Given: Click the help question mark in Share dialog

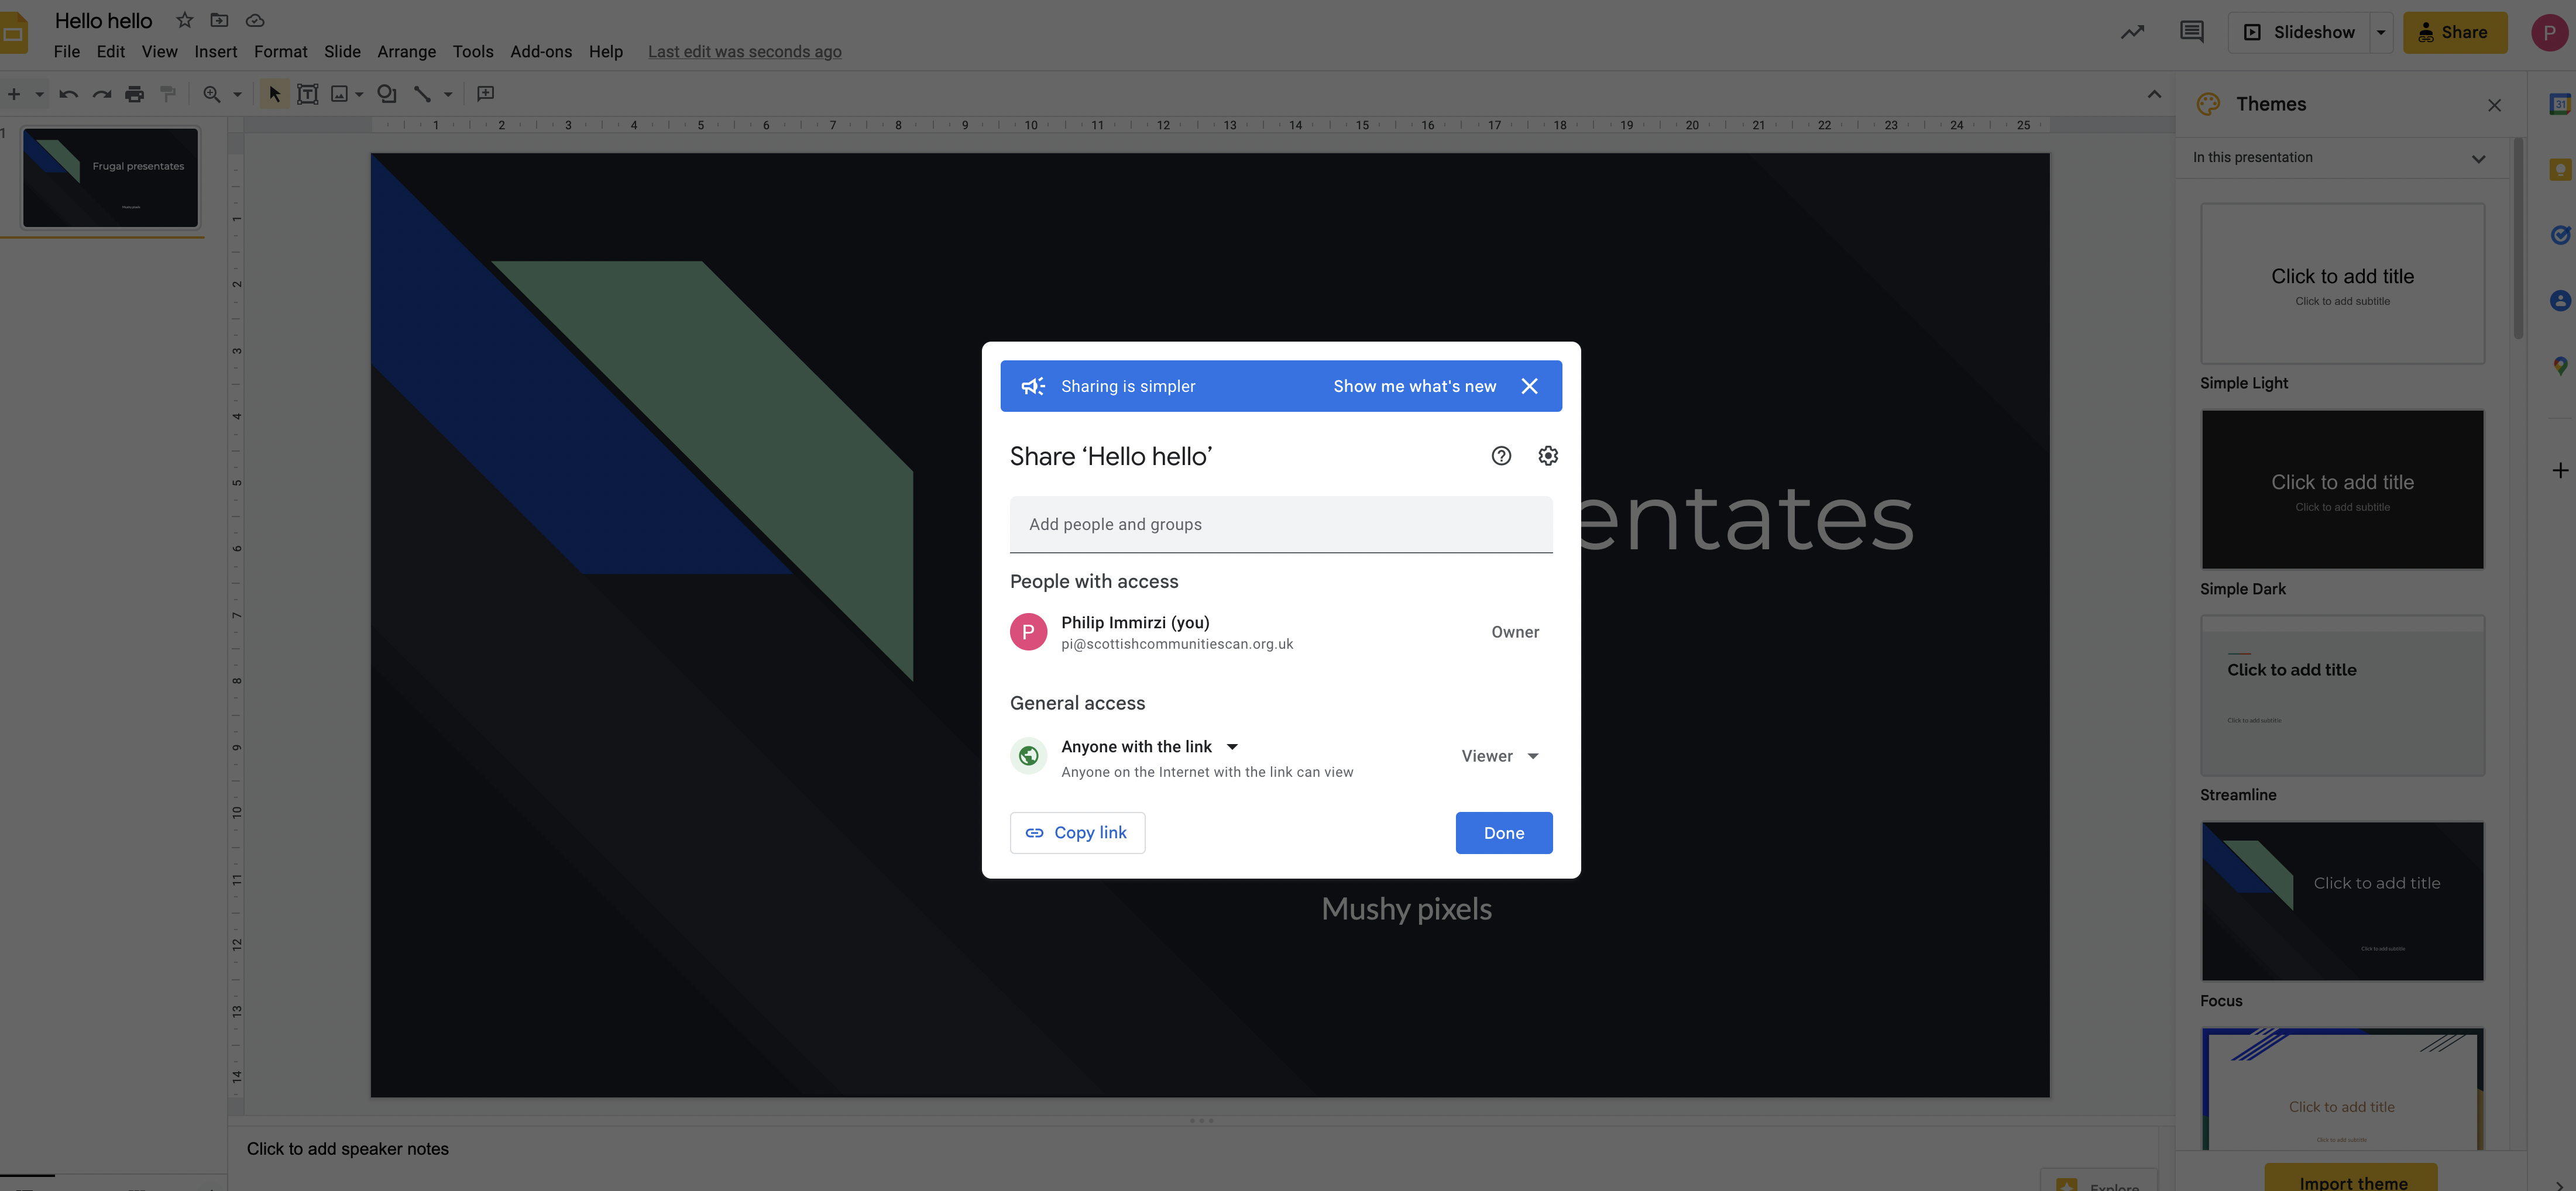Looking at the screenshot, I should (1501, 456).
